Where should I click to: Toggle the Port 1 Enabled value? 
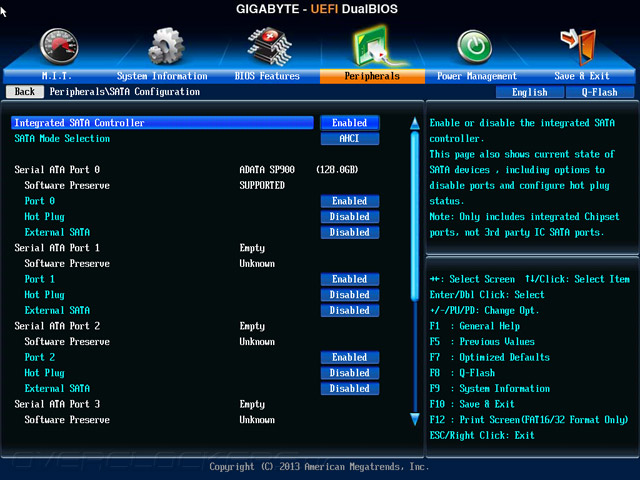pos(349,279)
